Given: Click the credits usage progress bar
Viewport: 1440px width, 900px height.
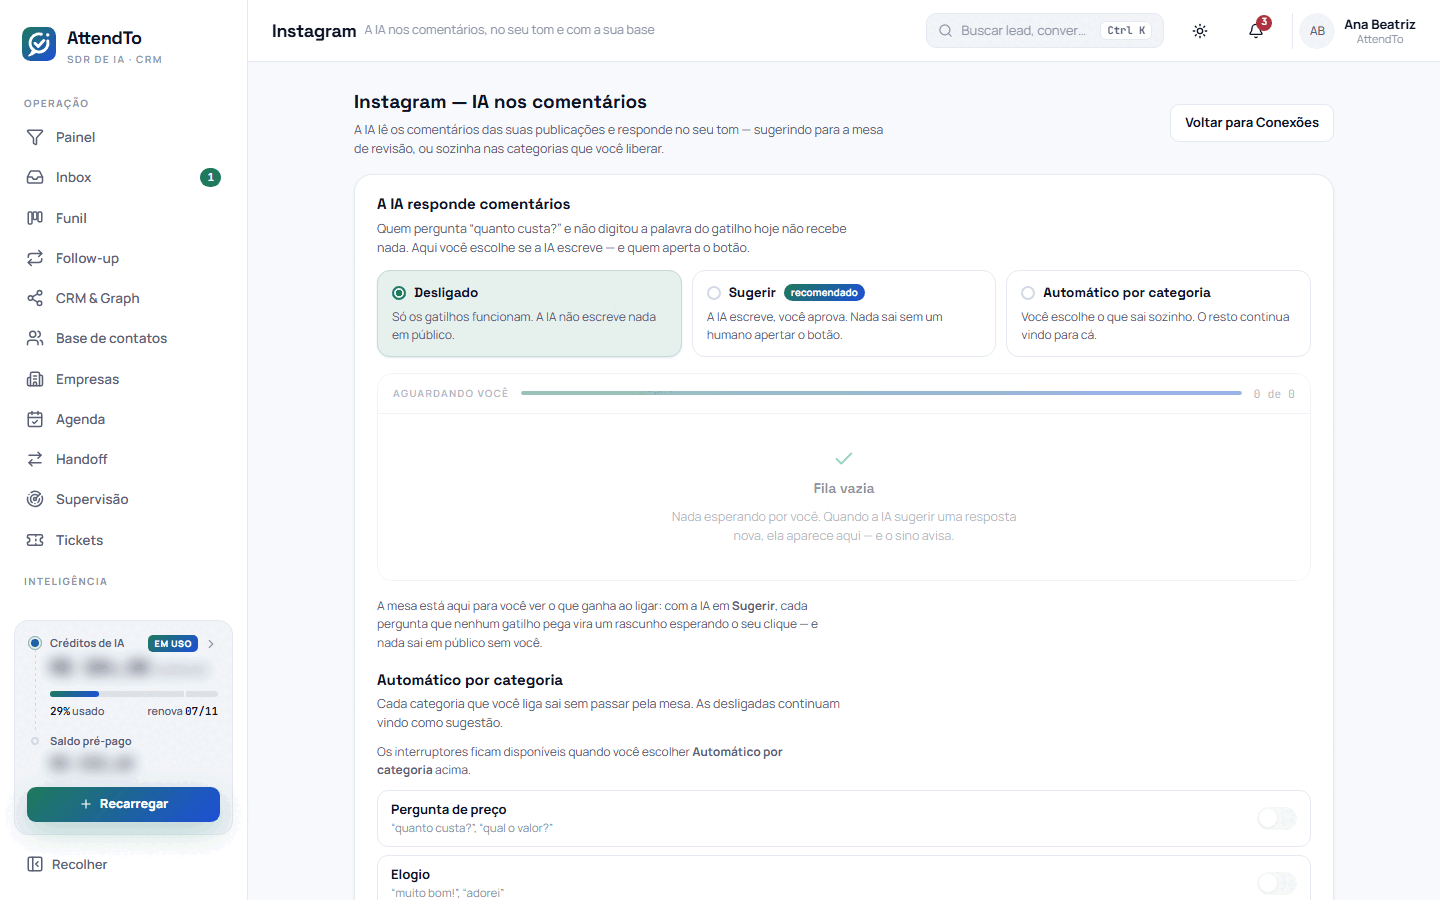Looking at the screenshot, I should pyautogui.click(x=134, y=694).
